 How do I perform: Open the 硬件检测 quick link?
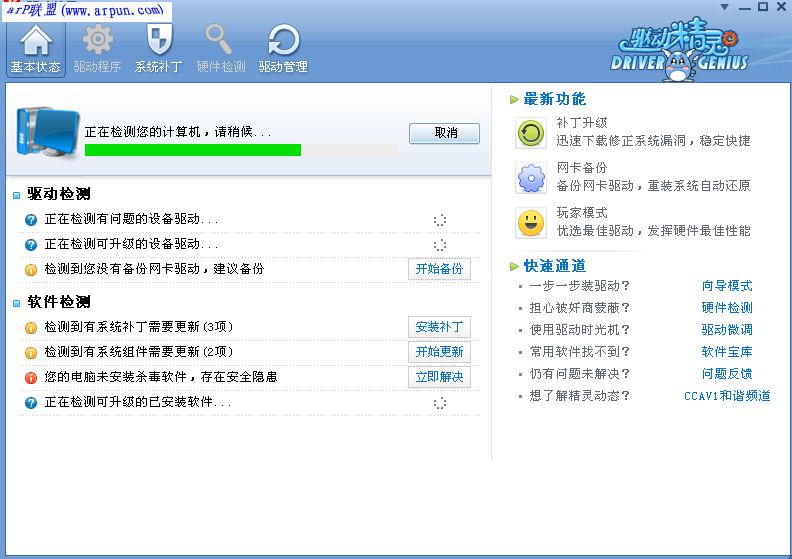pos(727,308)
